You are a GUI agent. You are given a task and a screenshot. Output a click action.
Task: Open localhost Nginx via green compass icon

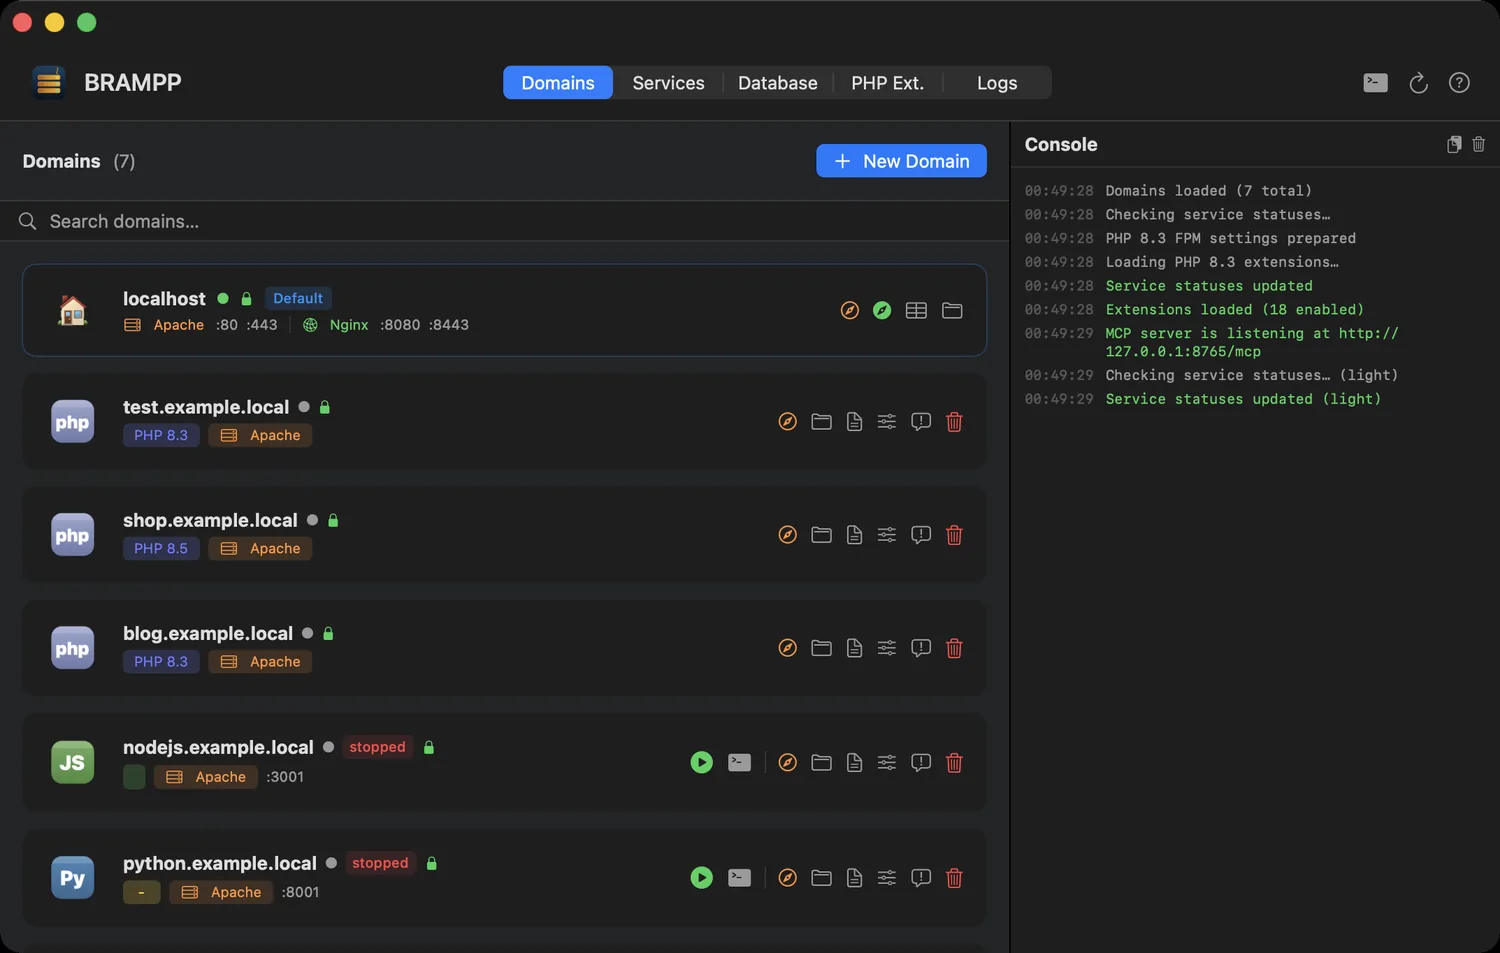[x=882, y=310]
